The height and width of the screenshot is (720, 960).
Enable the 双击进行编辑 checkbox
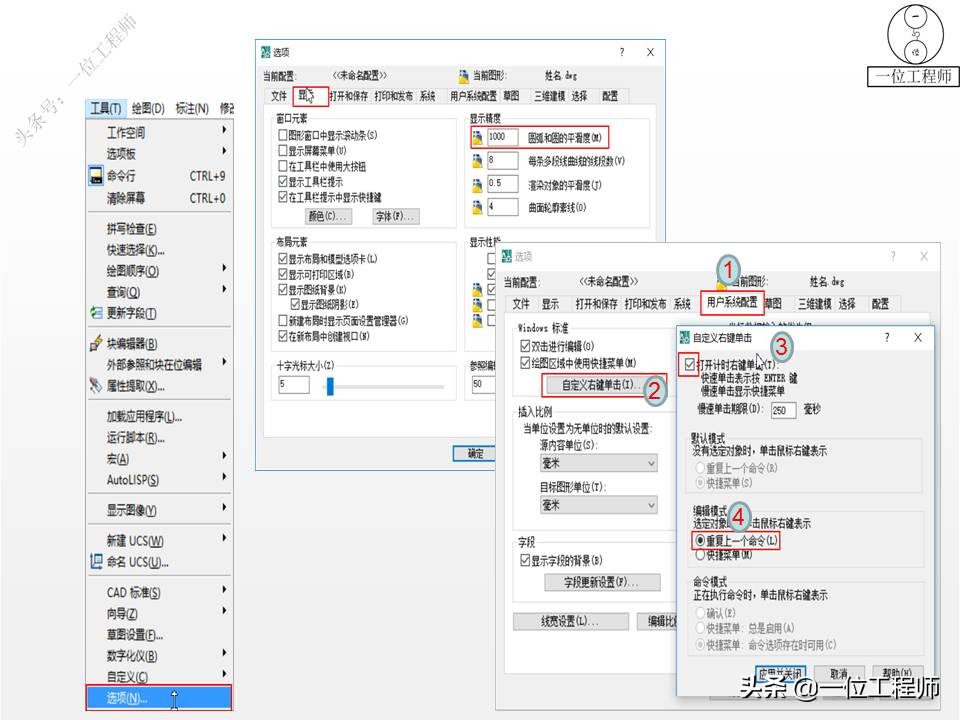tap(523, 345)
